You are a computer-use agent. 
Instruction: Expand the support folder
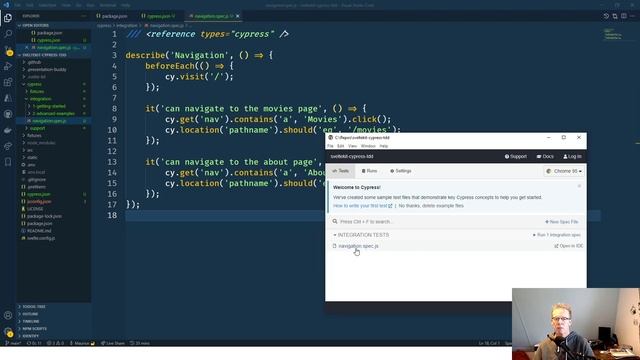coord(37,128)
